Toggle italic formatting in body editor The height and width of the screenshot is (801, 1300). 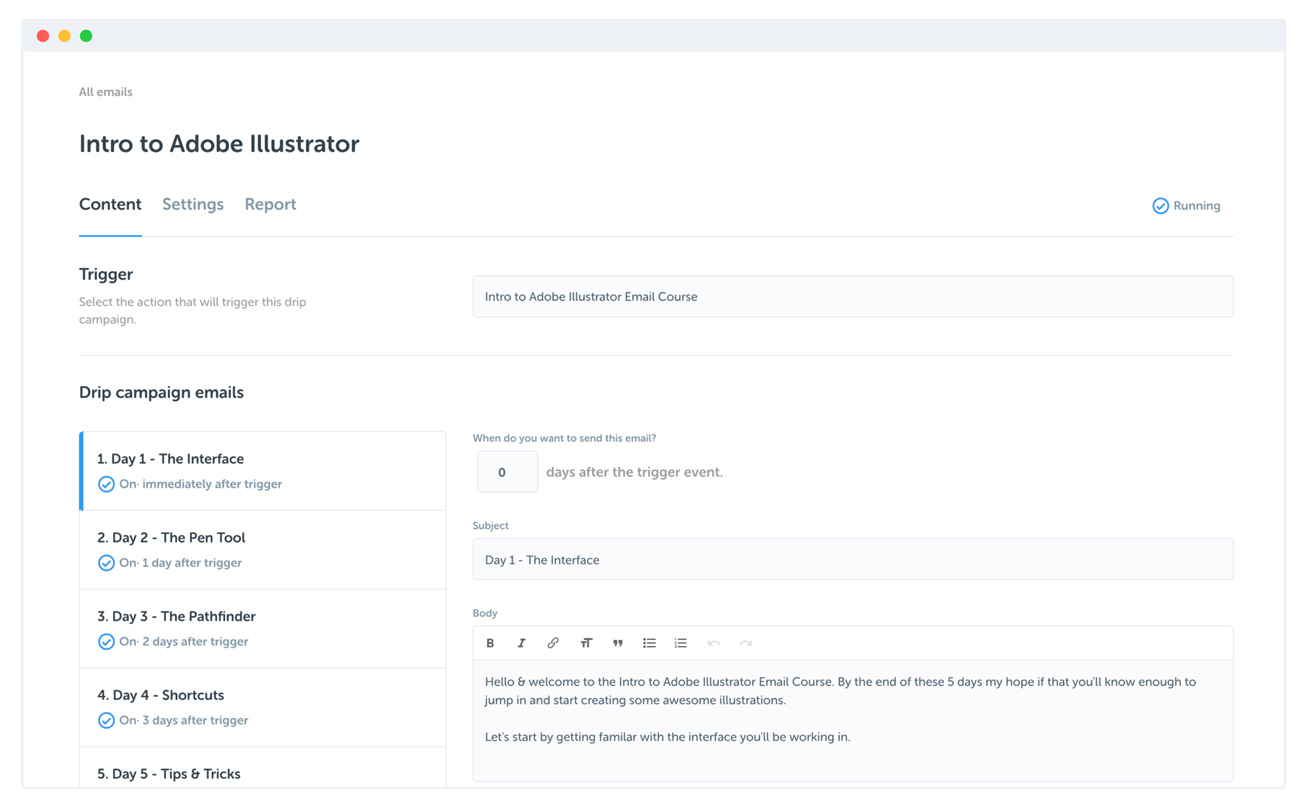(x=521, y=643)
